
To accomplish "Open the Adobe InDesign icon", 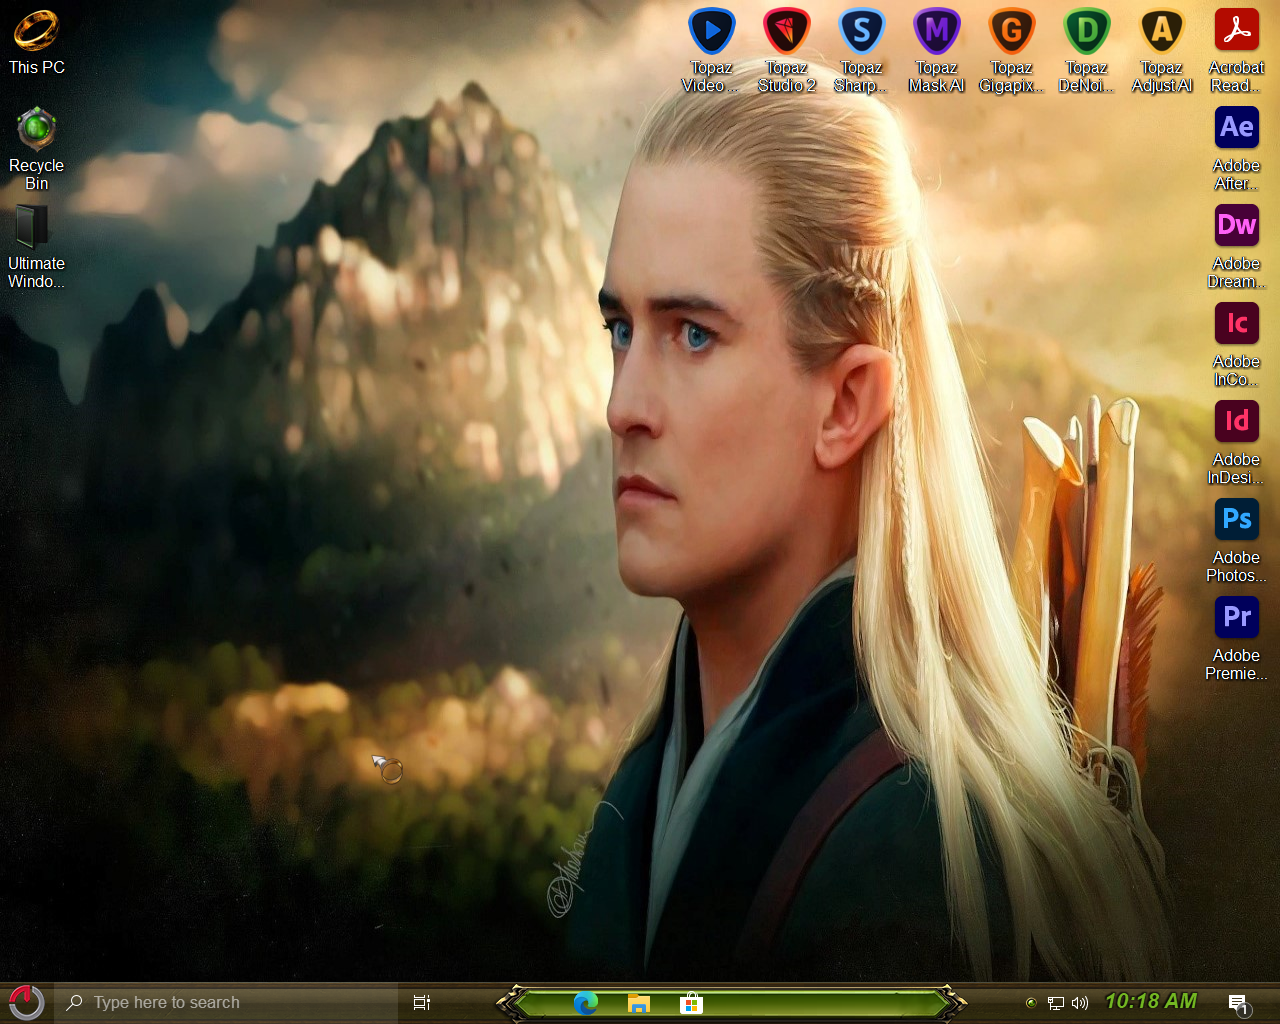I will point(1236,442).
